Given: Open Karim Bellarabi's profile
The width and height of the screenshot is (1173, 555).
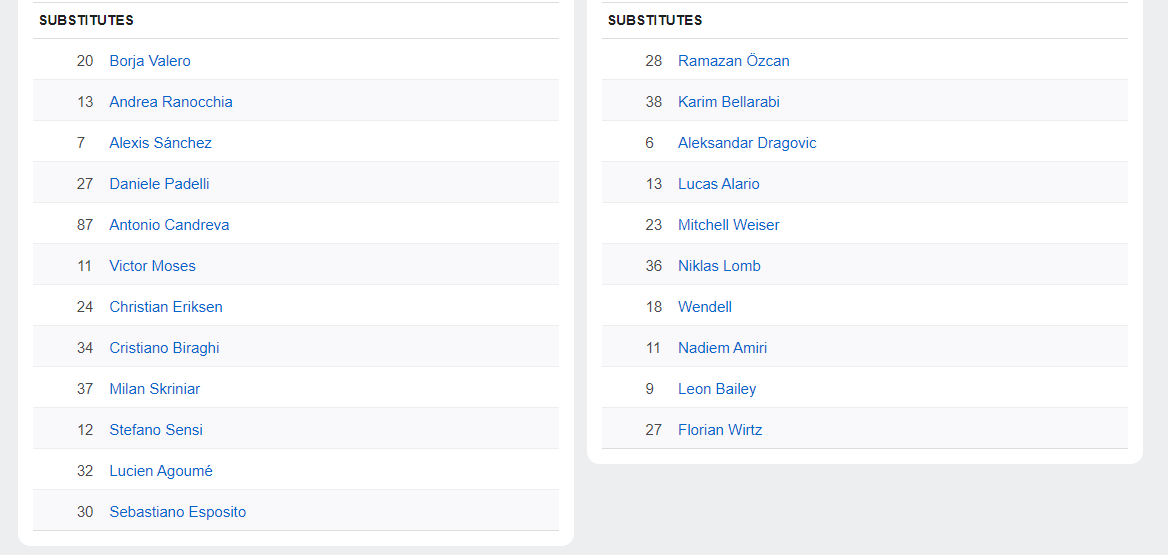Looking at the screenshot, I should 728,102.
